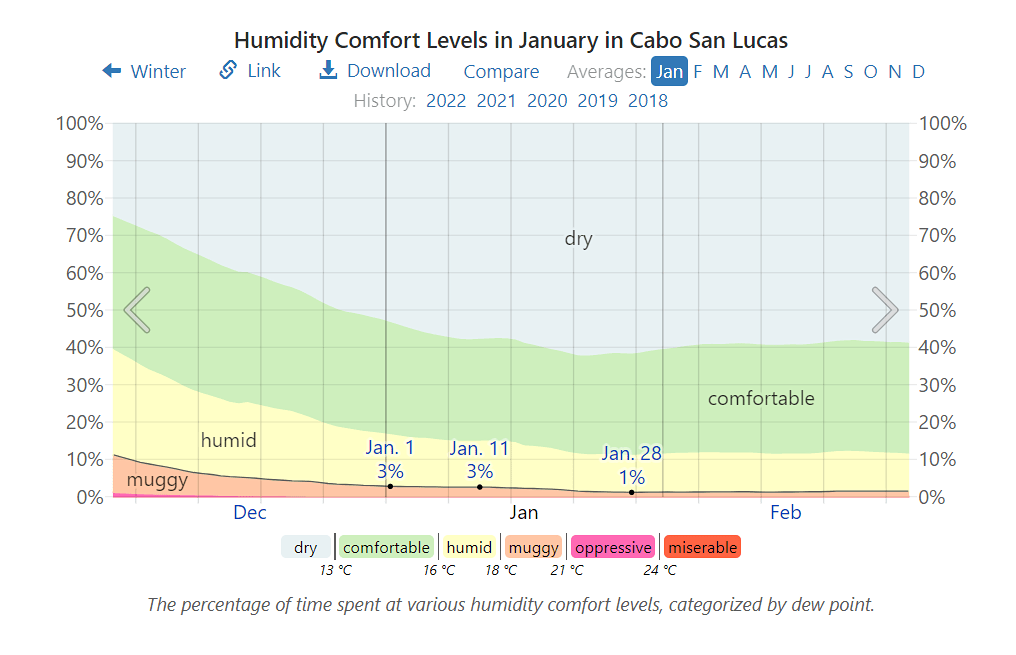This screenshot has height=655, width=1016.
Task: Open the 2019 historical data
Action: point(597,100)
